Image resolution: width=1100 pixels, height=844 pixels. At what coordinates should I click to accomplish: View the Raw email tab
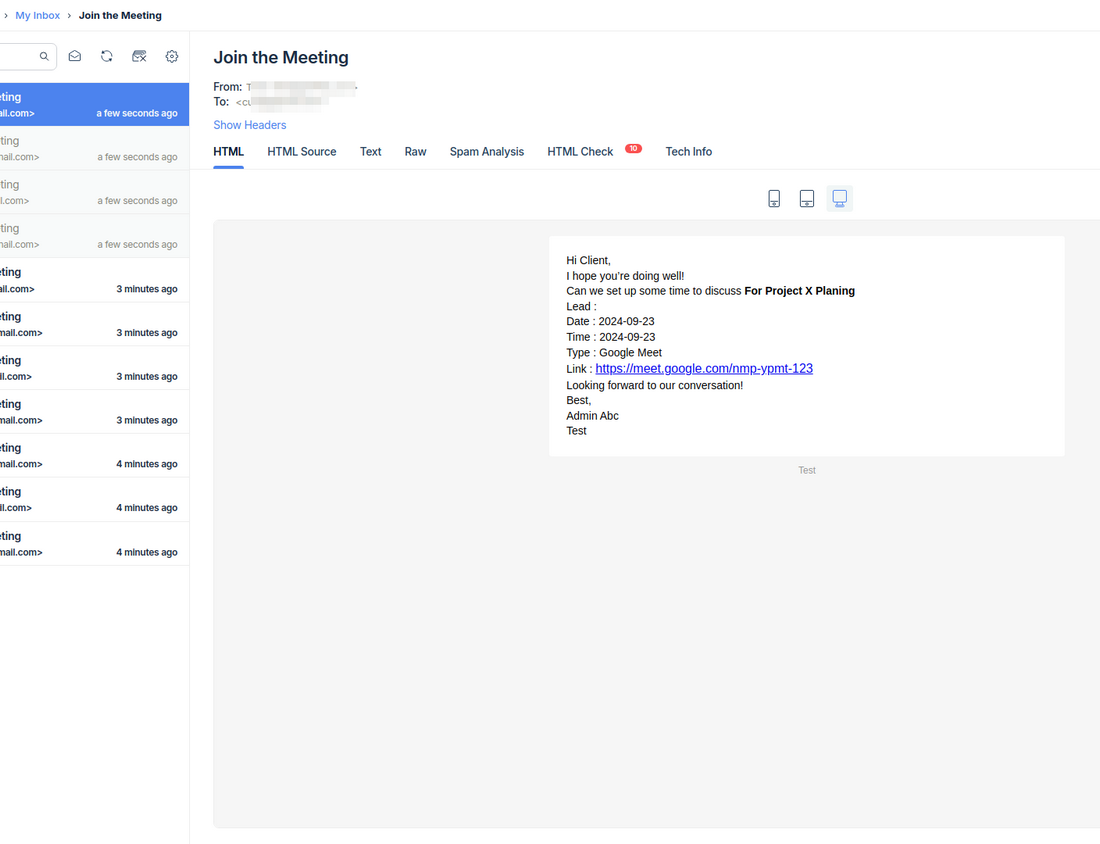click(415, 151)
